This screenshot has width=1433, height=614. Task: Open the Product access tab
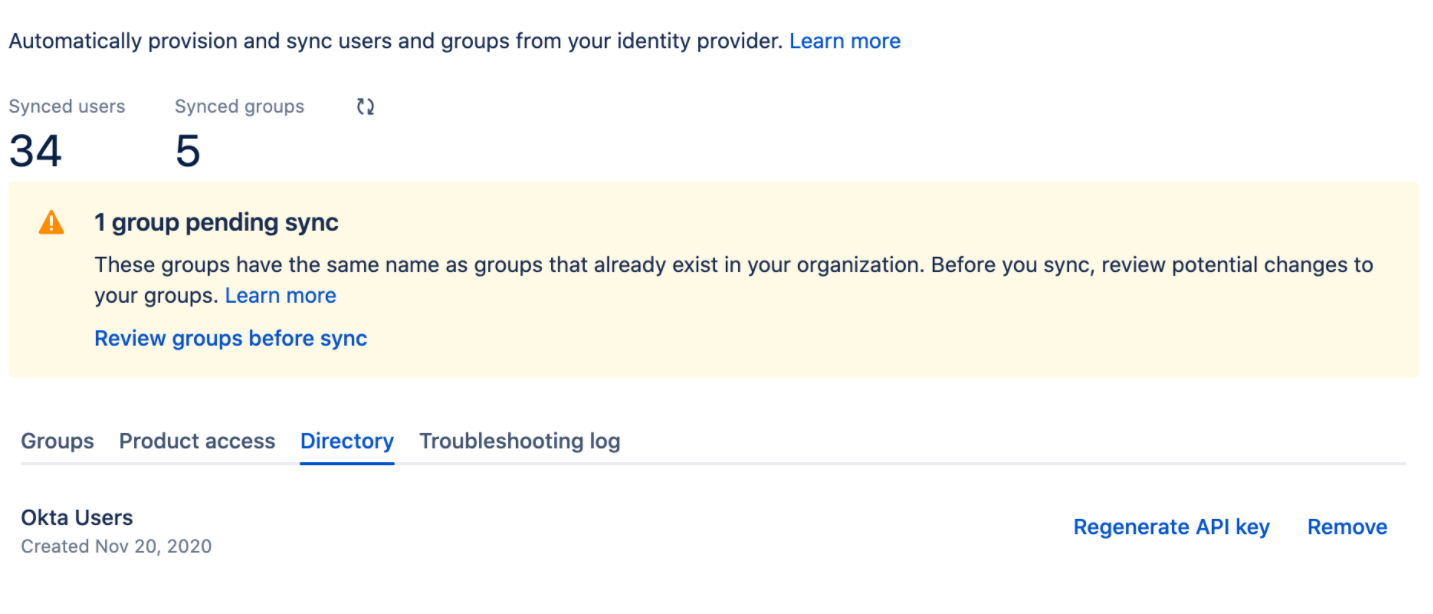coord(196,441)
